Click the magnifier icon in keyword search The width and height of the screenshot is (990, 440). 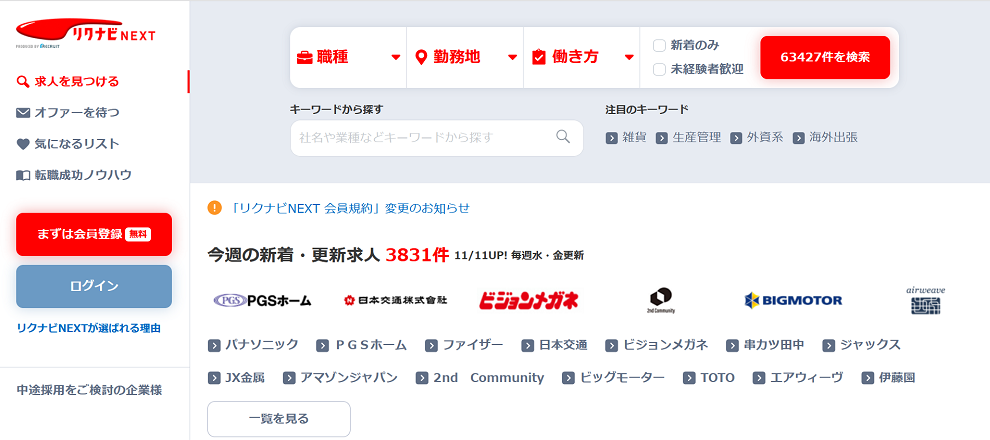point(563,137)
